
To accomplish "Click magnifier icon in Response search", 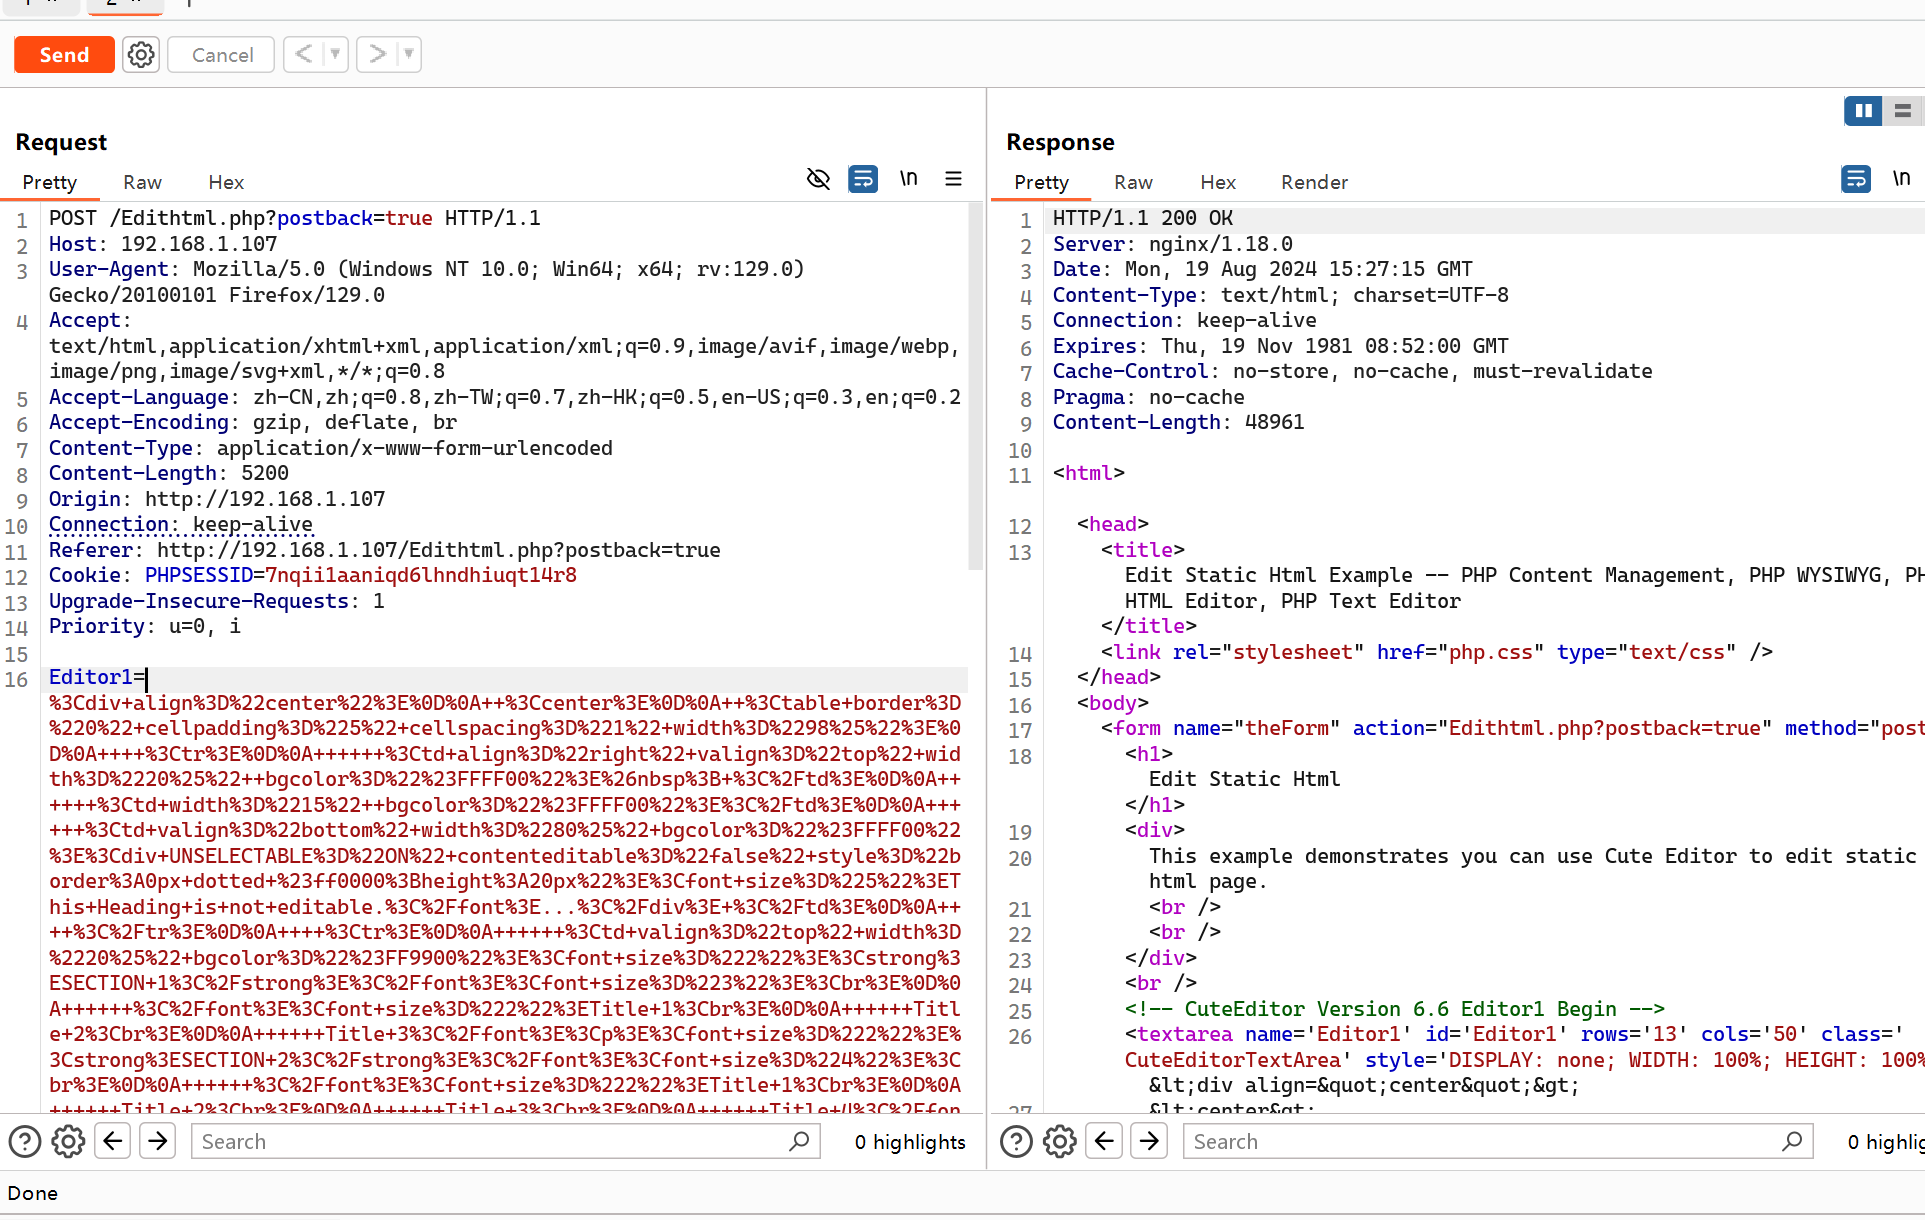I will coord(1792,1141).
